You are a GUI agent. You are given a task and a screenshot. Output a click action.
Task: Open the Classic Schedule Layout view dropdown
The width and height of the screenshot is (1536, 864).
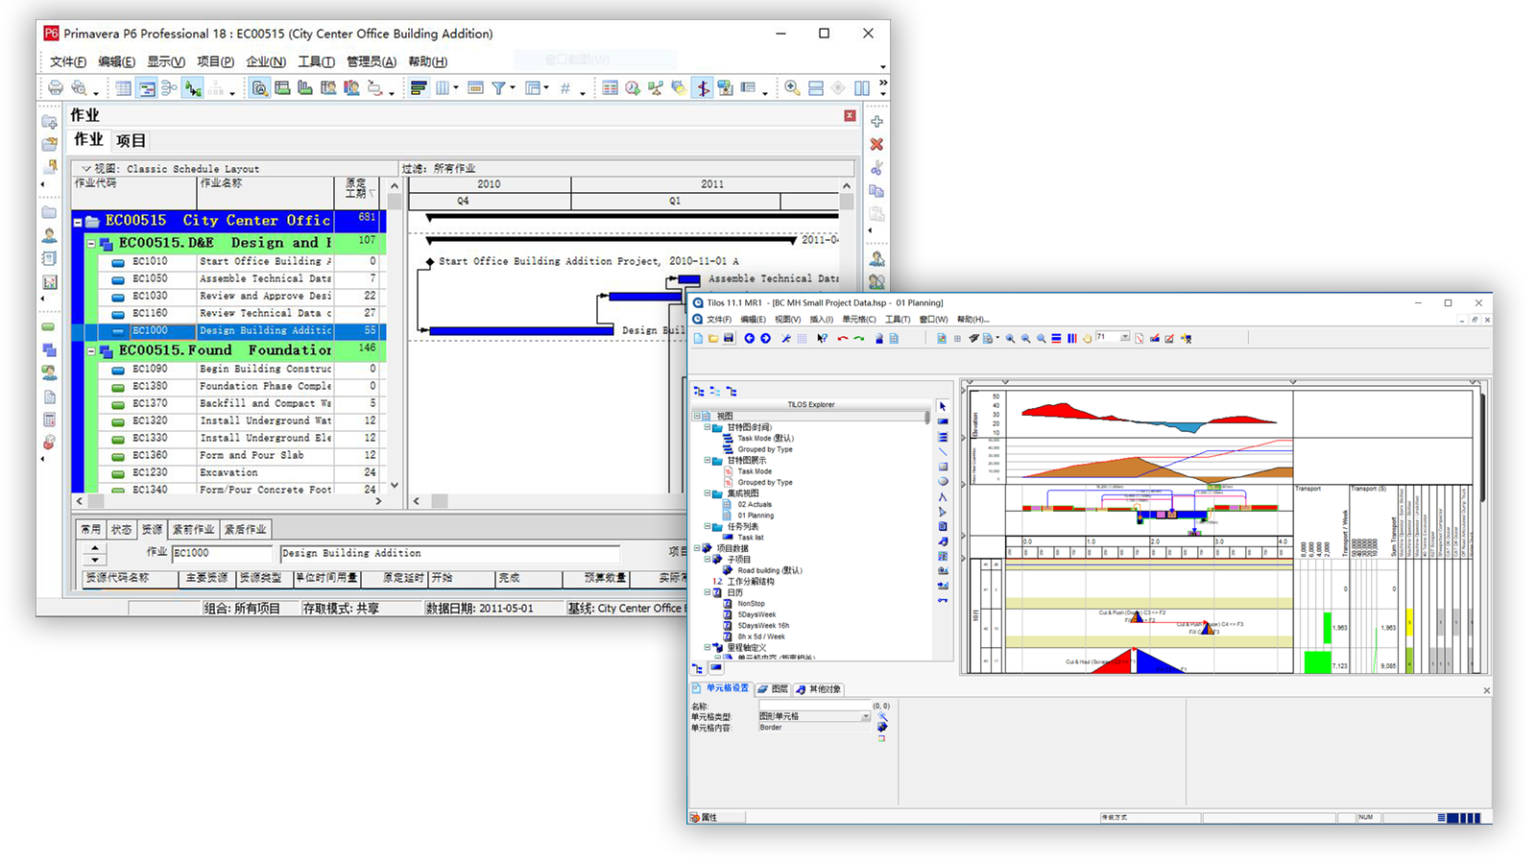point(86,169)
